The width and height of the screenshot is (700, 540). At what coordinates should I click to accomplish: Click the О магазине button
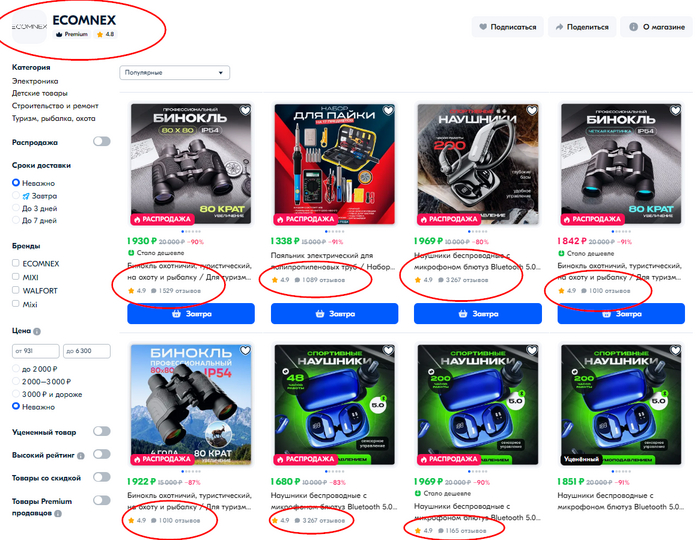click(656, 27)
